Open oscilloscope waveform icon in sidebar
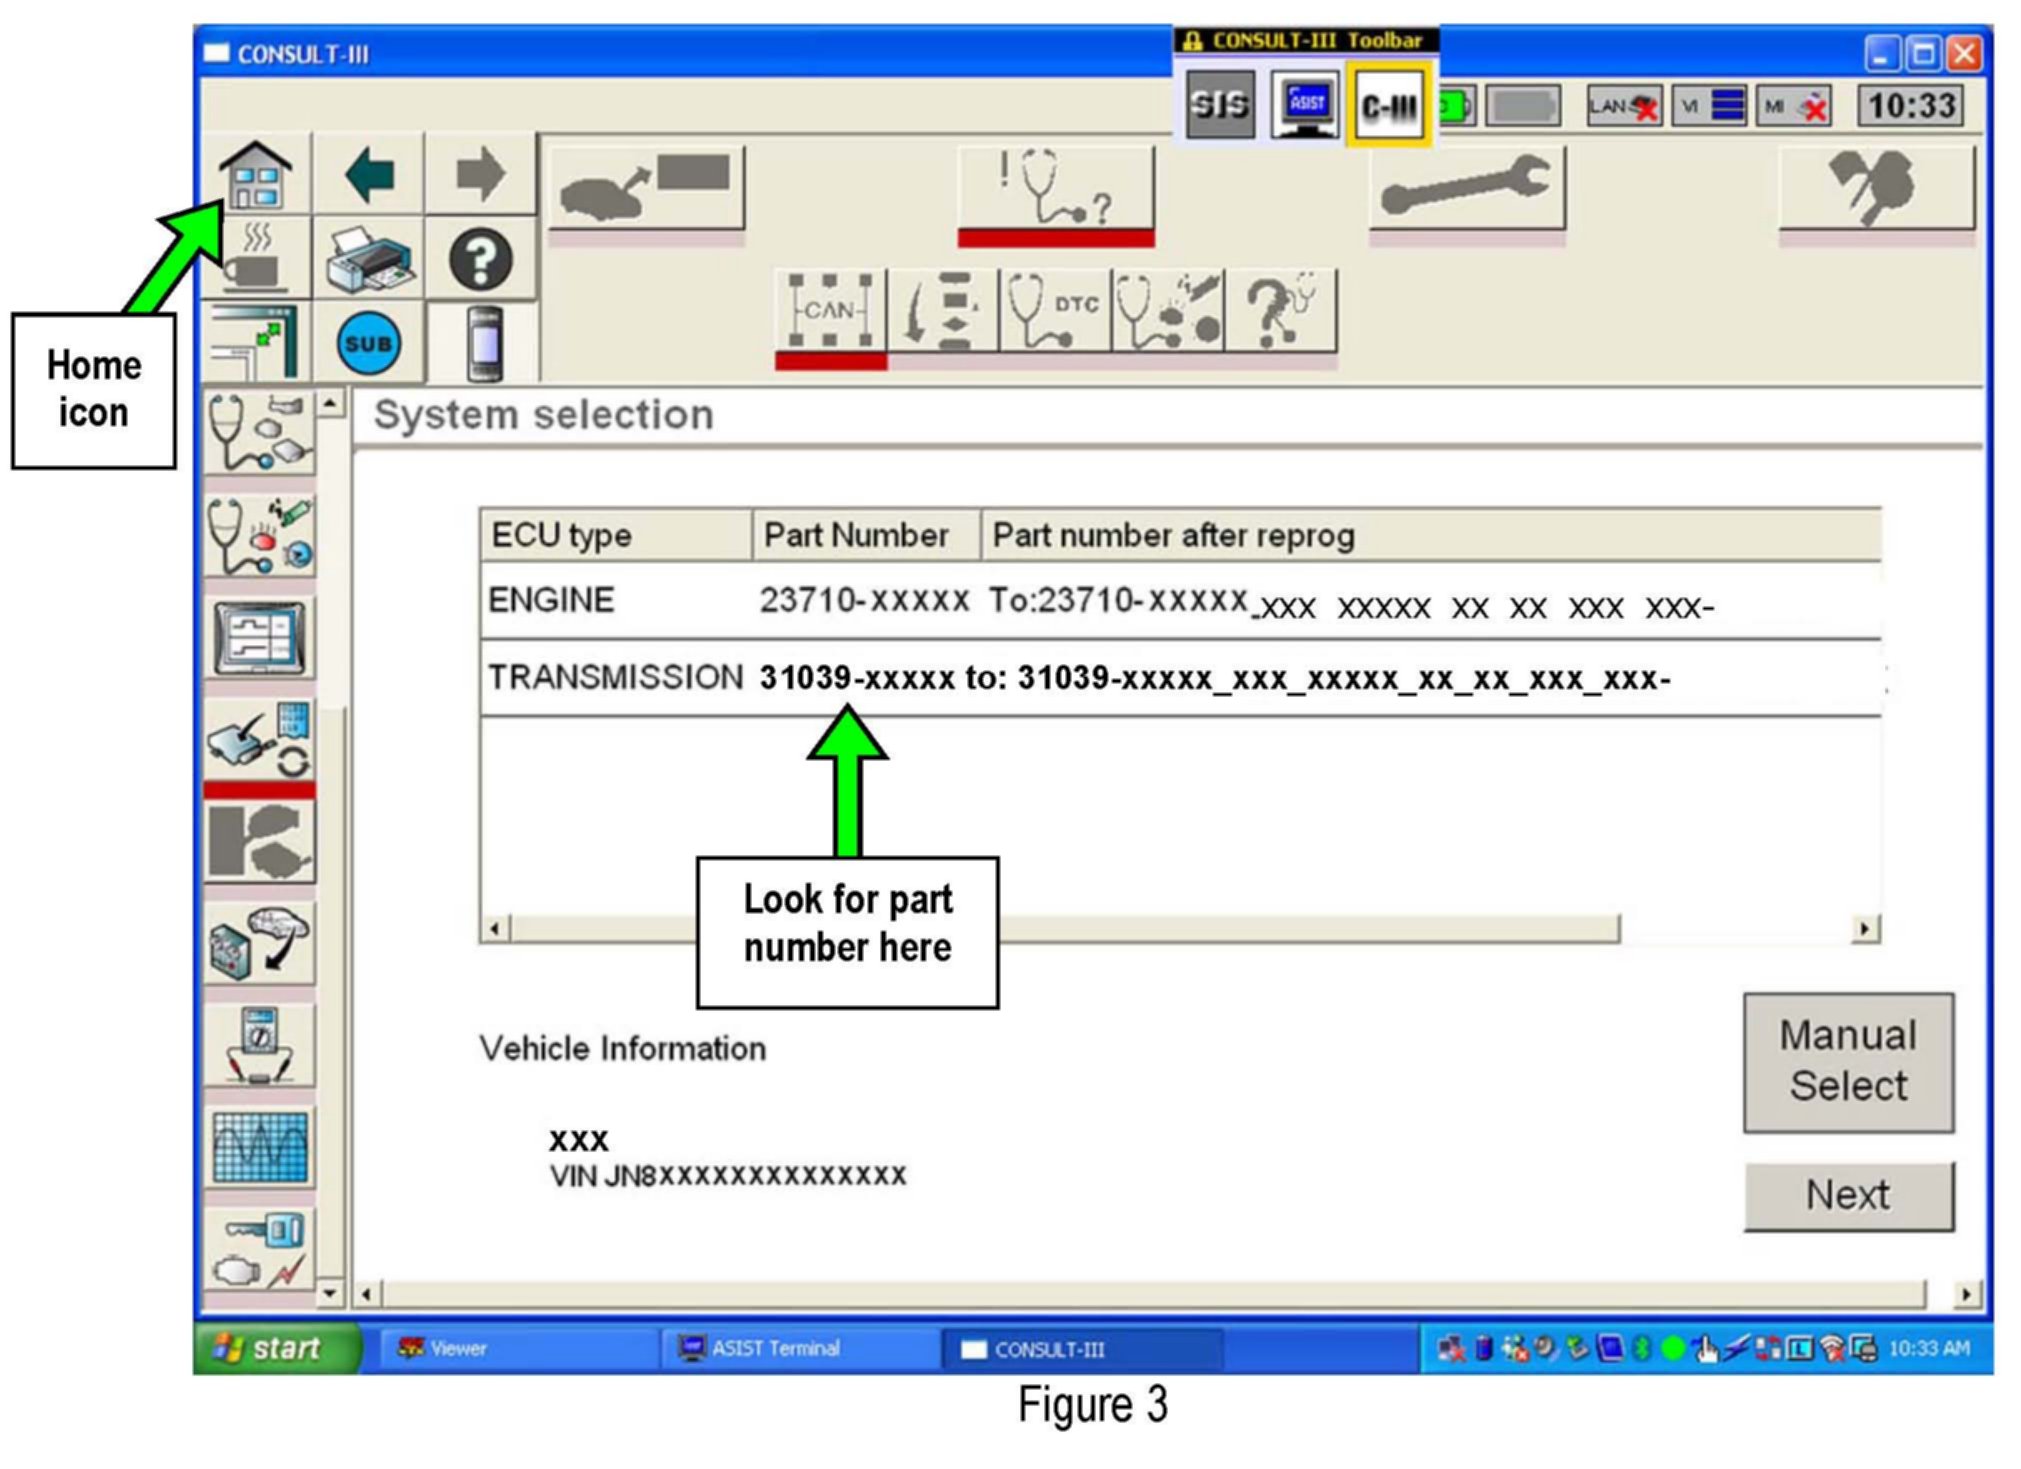The image size is (2021, 1469). [260, 1146]
